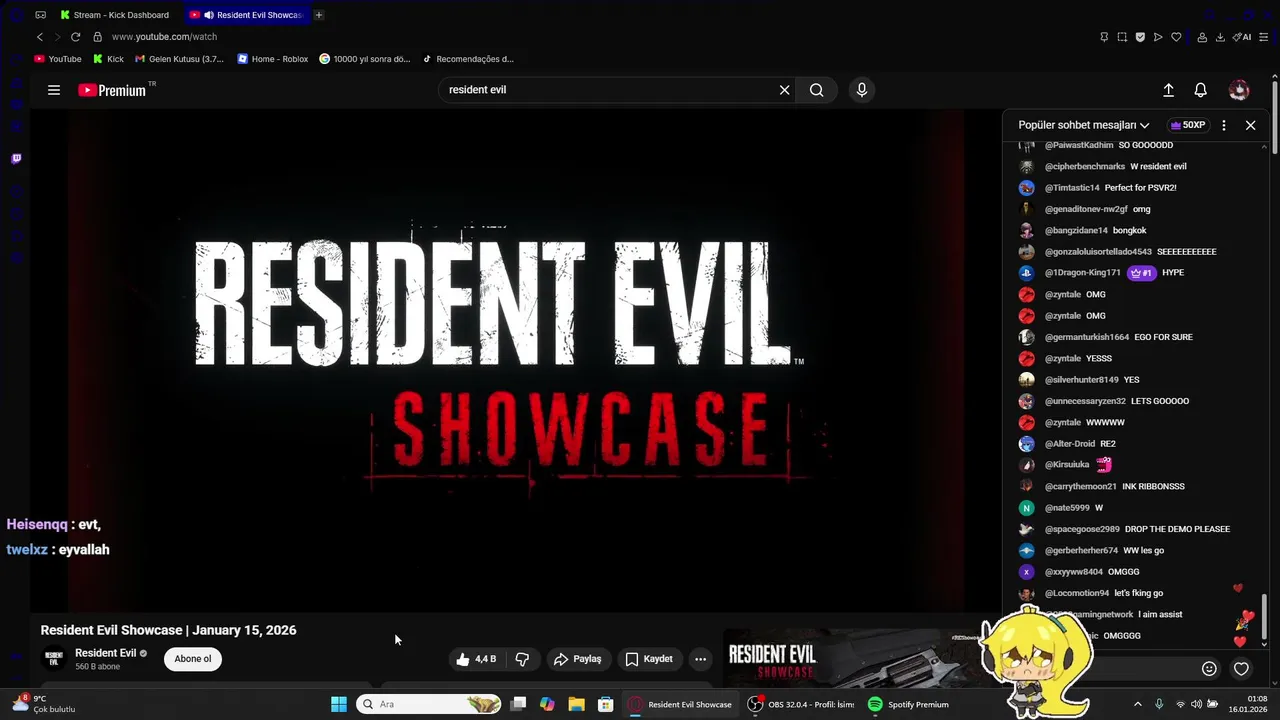Open Windows Start button
This screenshot has width=1280, height=720.
pyautogui.click(x=339, y=704)
